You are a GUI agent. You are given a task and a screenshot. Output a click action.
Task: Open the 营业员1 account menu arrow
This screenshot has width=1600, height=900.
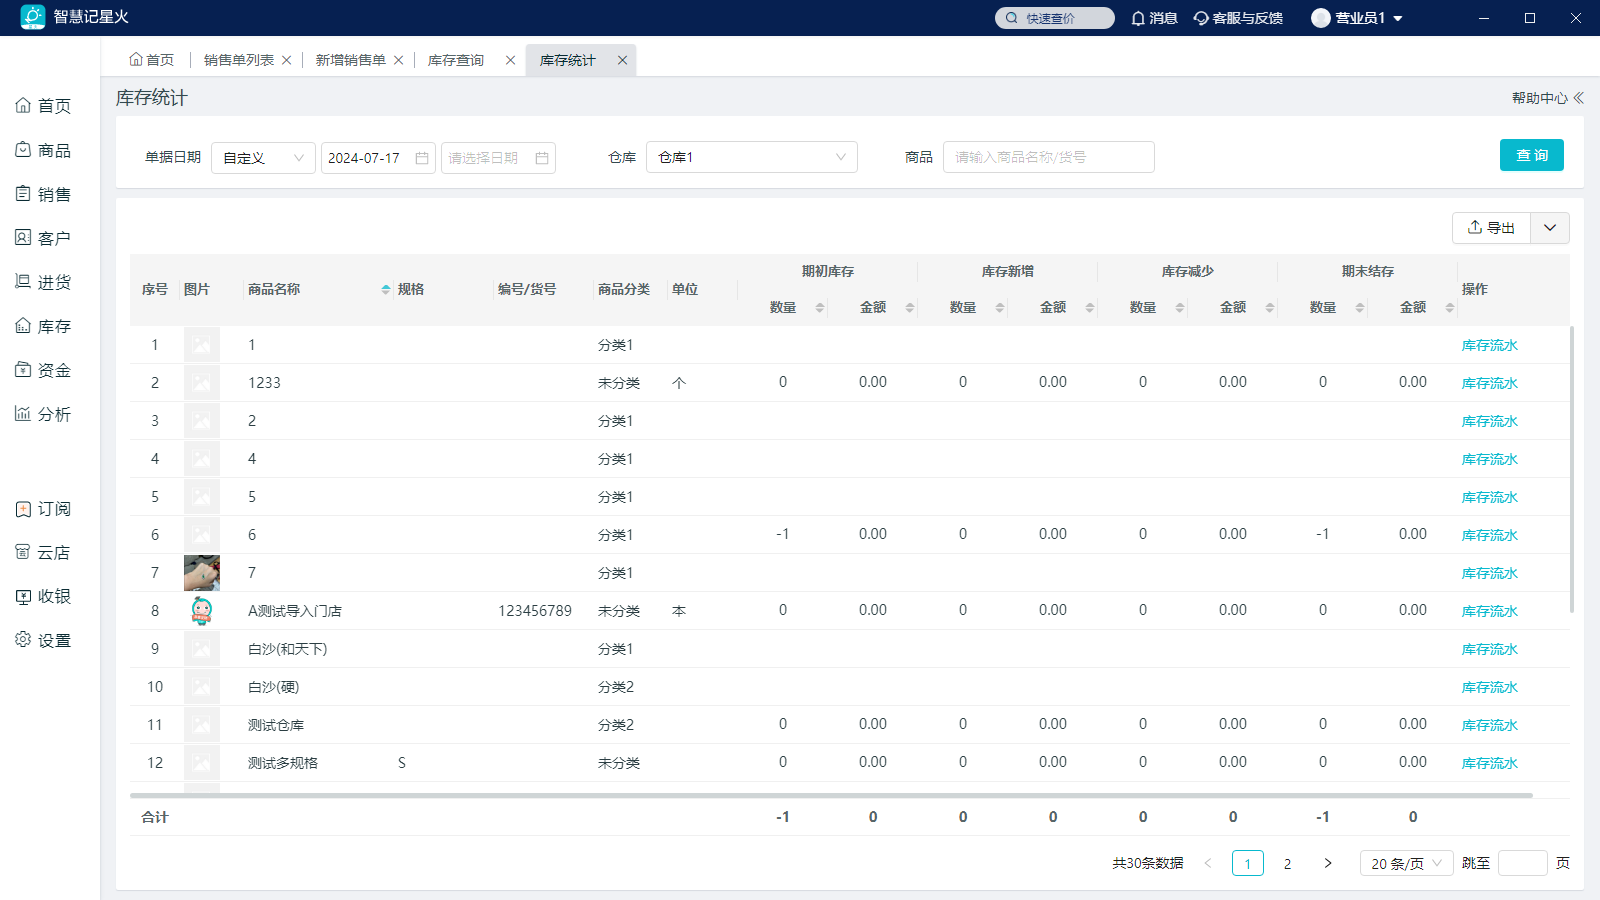pyautogui.click(x=1398, y=18)
